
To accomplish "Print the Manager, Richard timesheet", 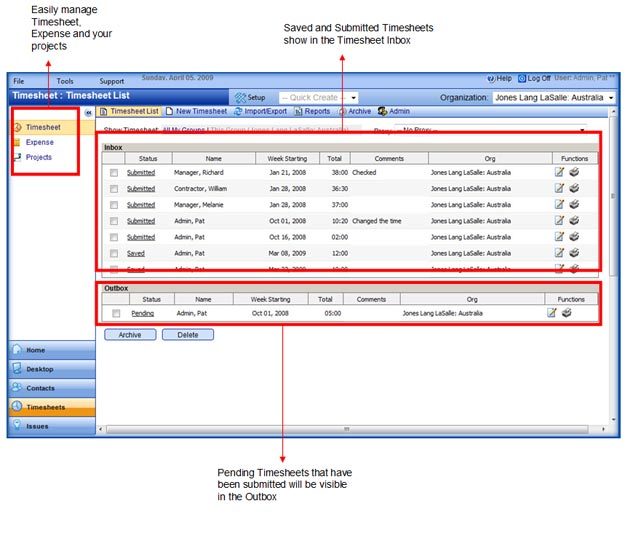I will coord(574,172).
